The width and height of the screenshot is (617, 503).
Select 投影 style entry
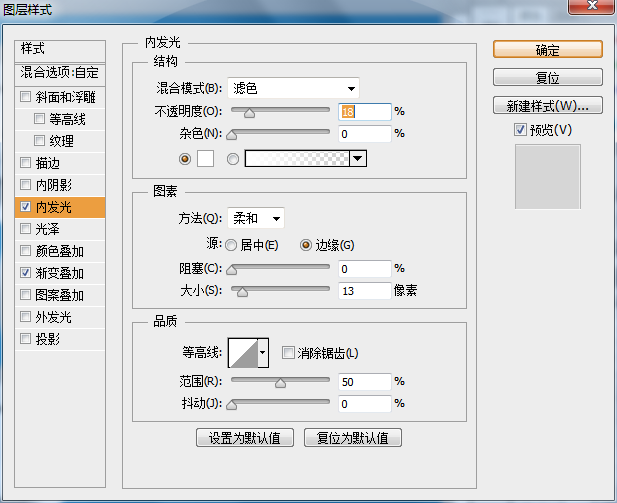point(60,339)
